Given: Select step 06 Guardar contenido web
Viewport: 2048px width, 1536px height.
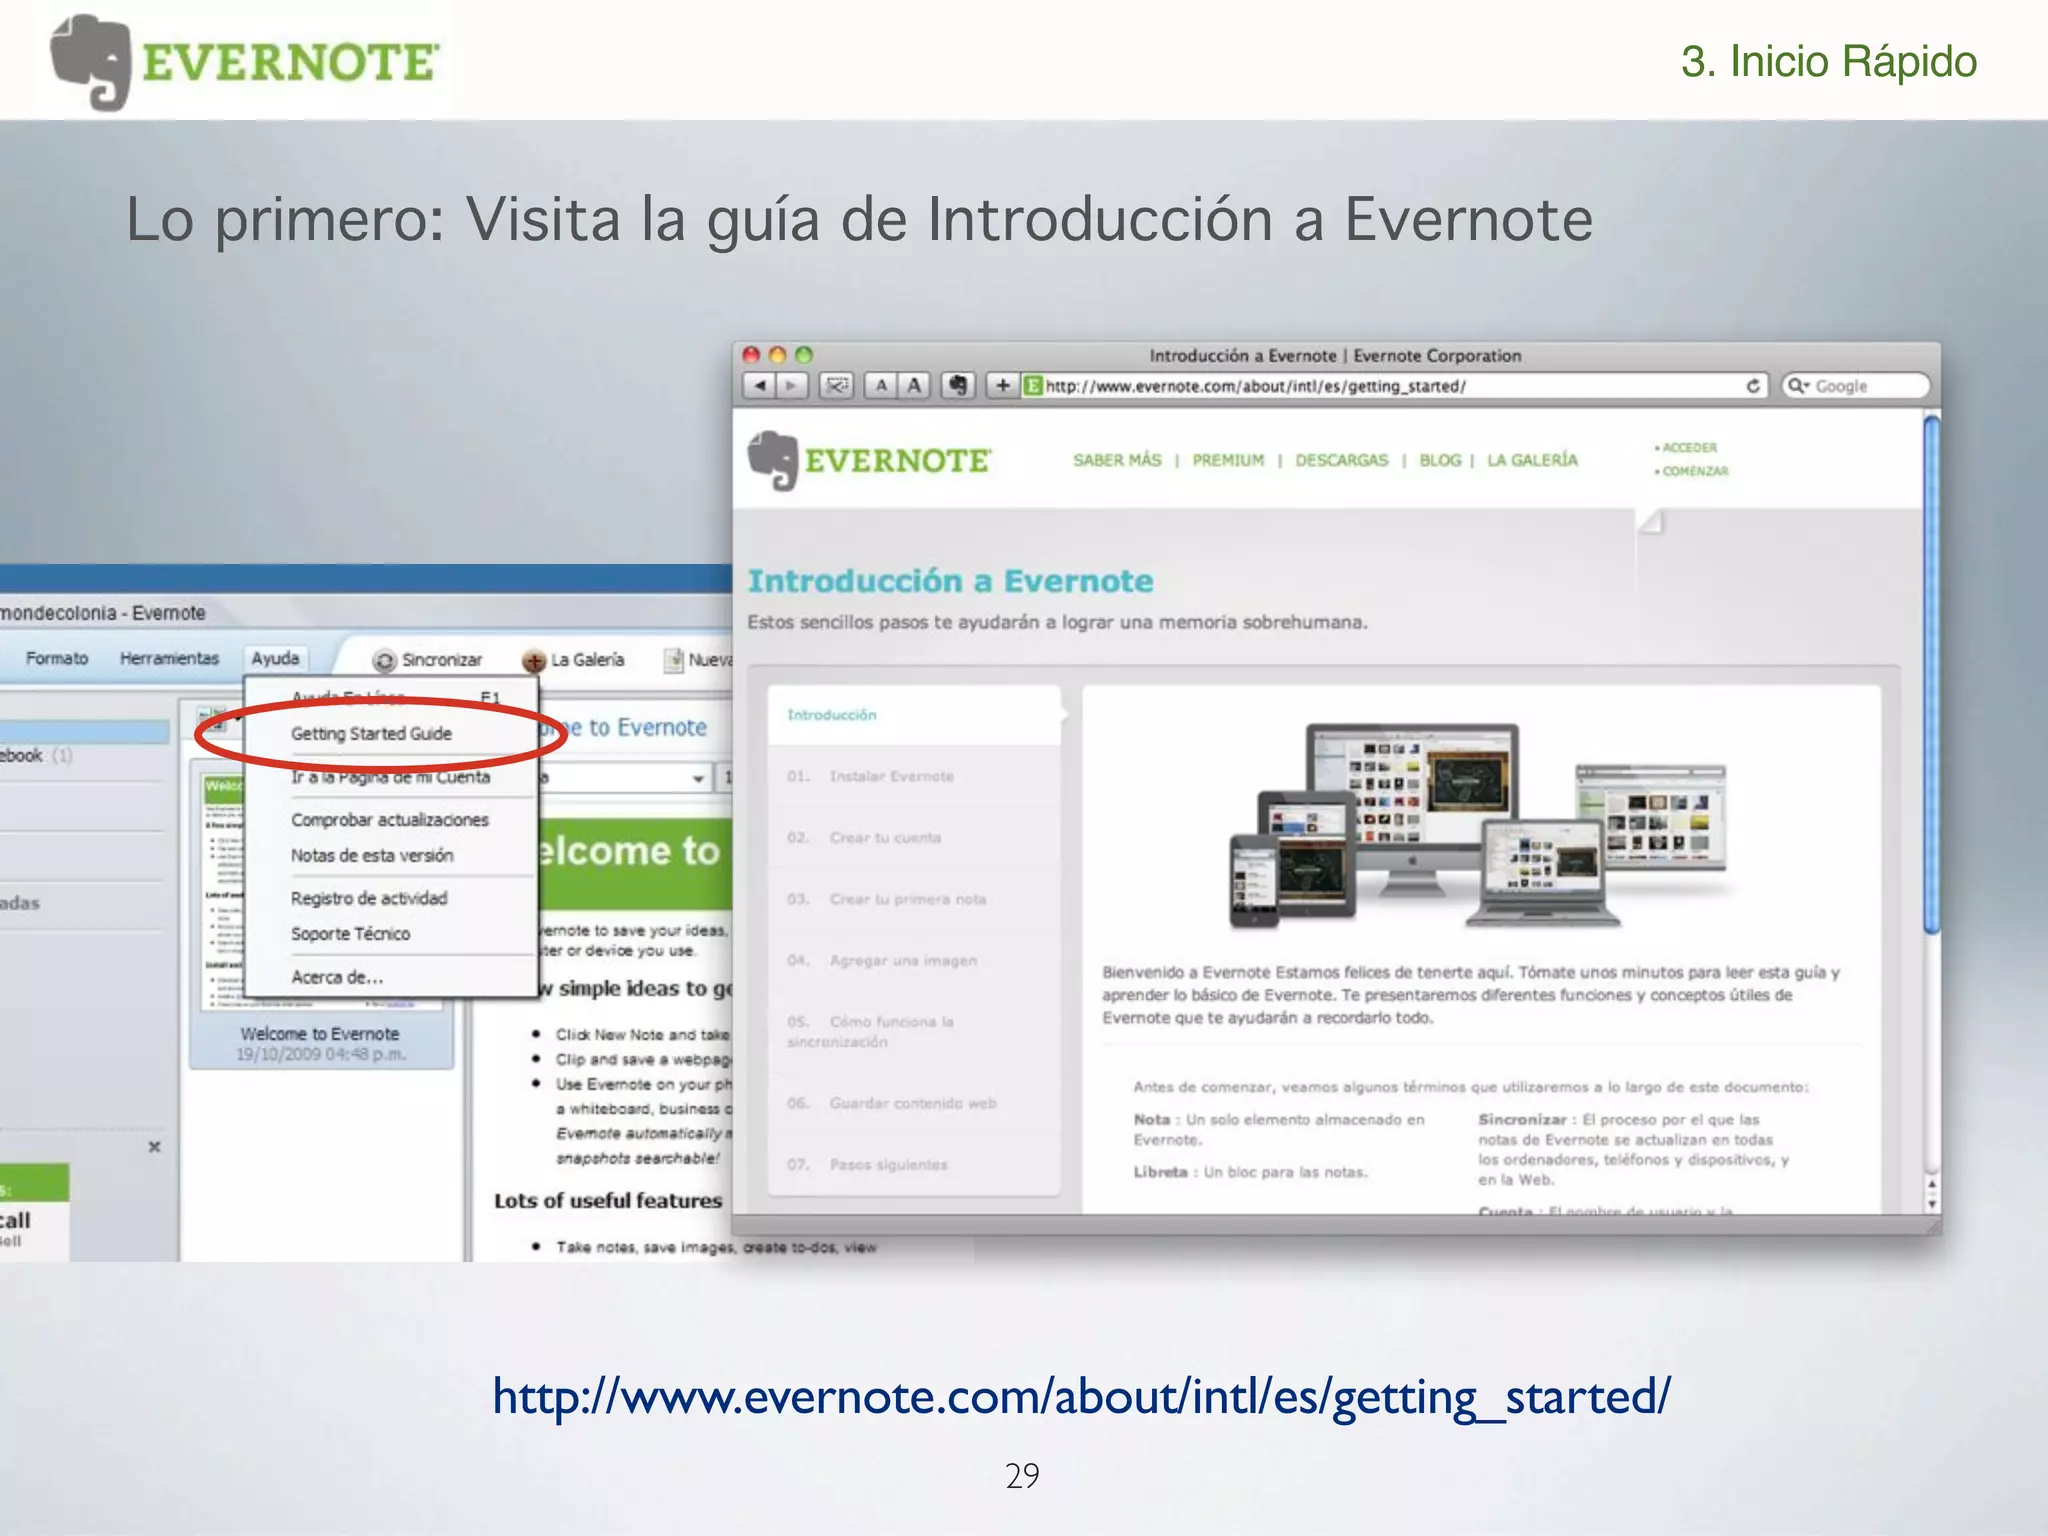Looking at the screenshot, I should coord(914,1103).
